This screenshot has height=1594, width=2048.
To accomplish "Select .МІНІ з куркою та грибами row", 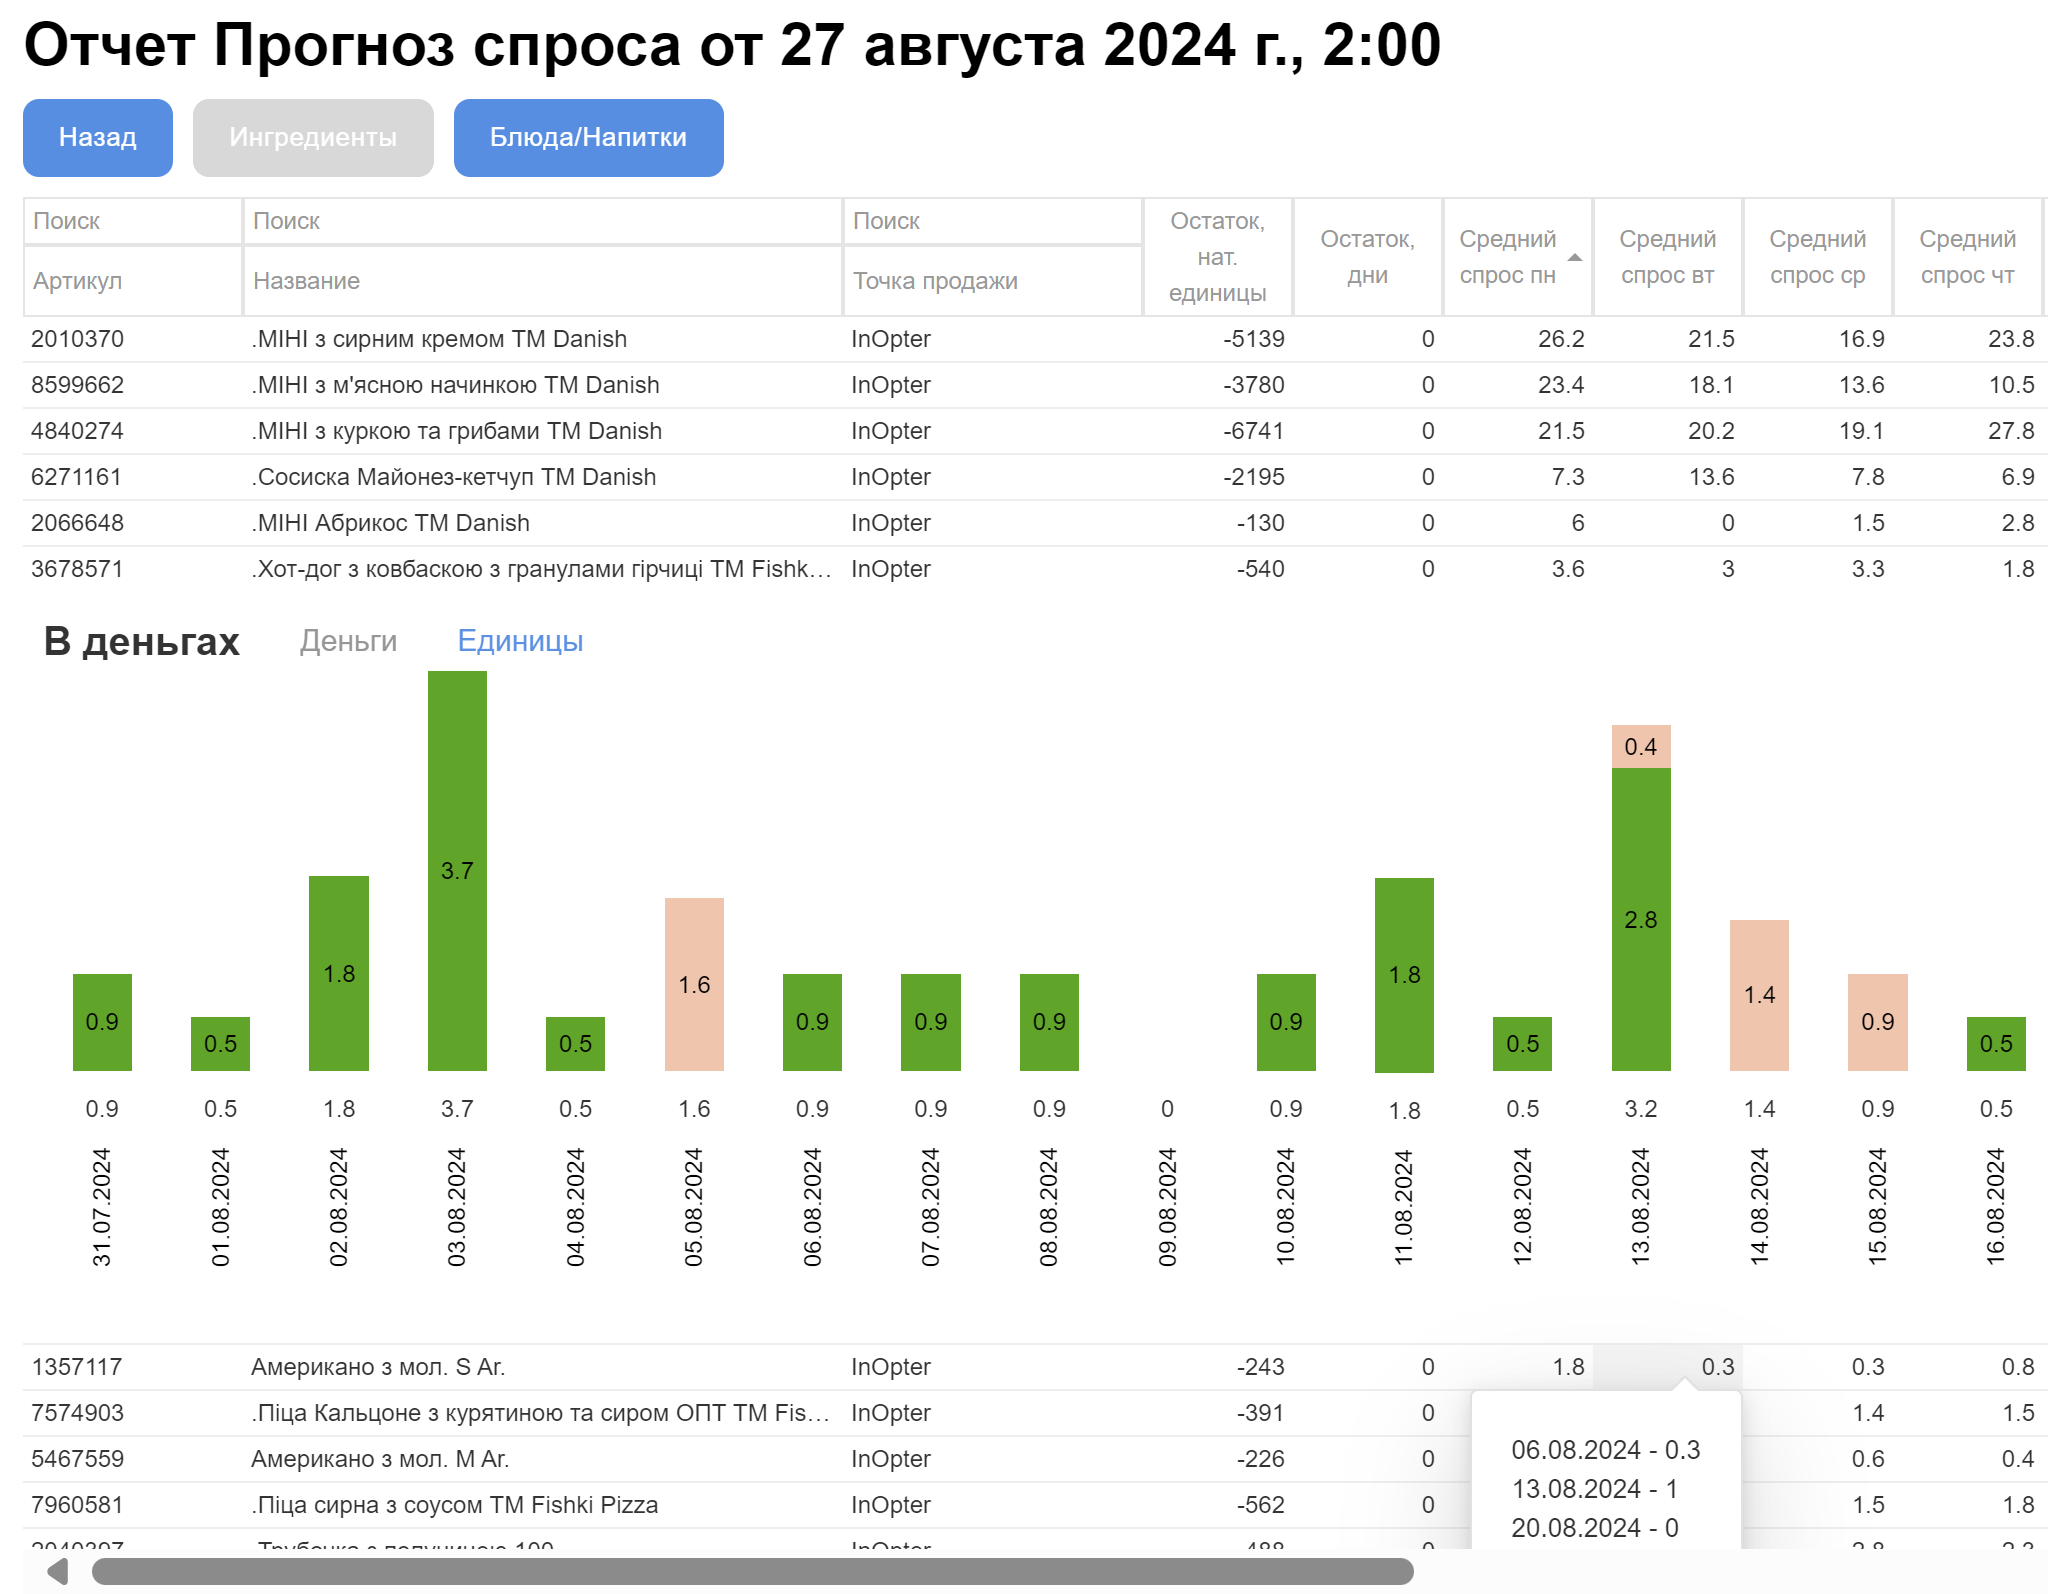I will 1035,431.
